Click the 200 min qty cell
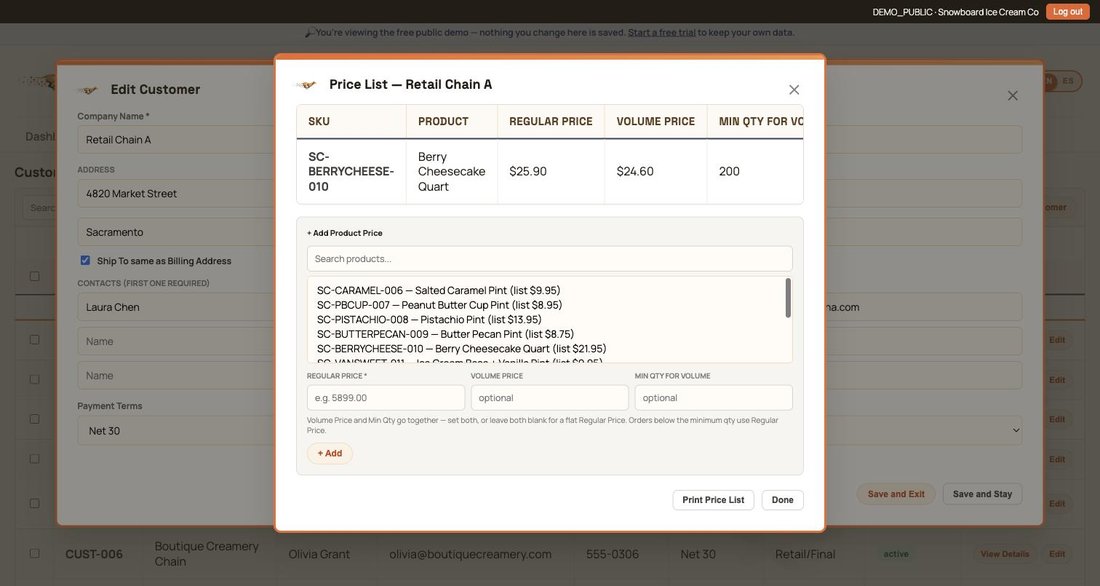Screen dimensions: 1100x586 [x=755, y=172]
